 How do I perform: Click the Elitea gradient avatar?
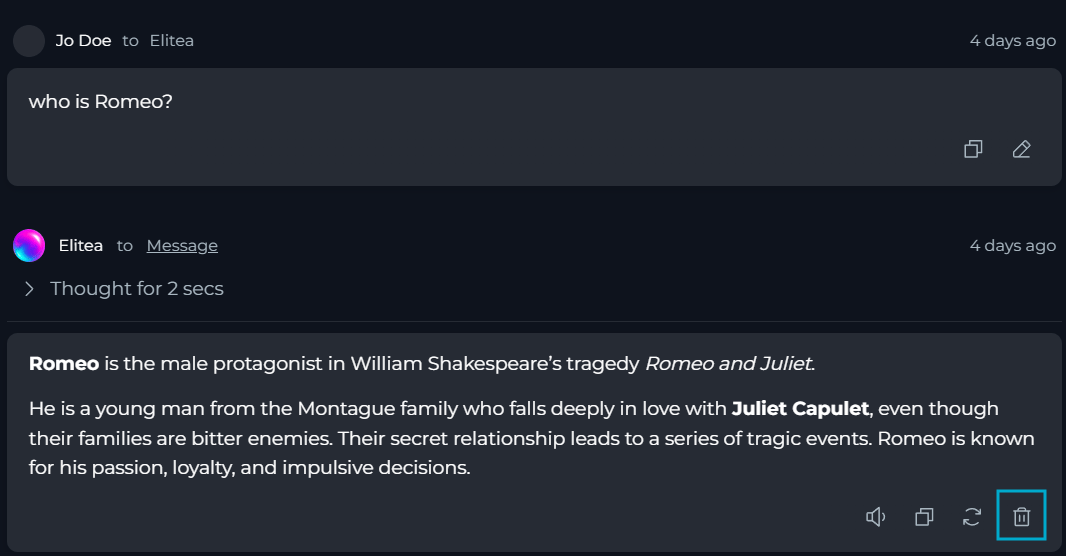pyautogui.click(x=29, y=245)
